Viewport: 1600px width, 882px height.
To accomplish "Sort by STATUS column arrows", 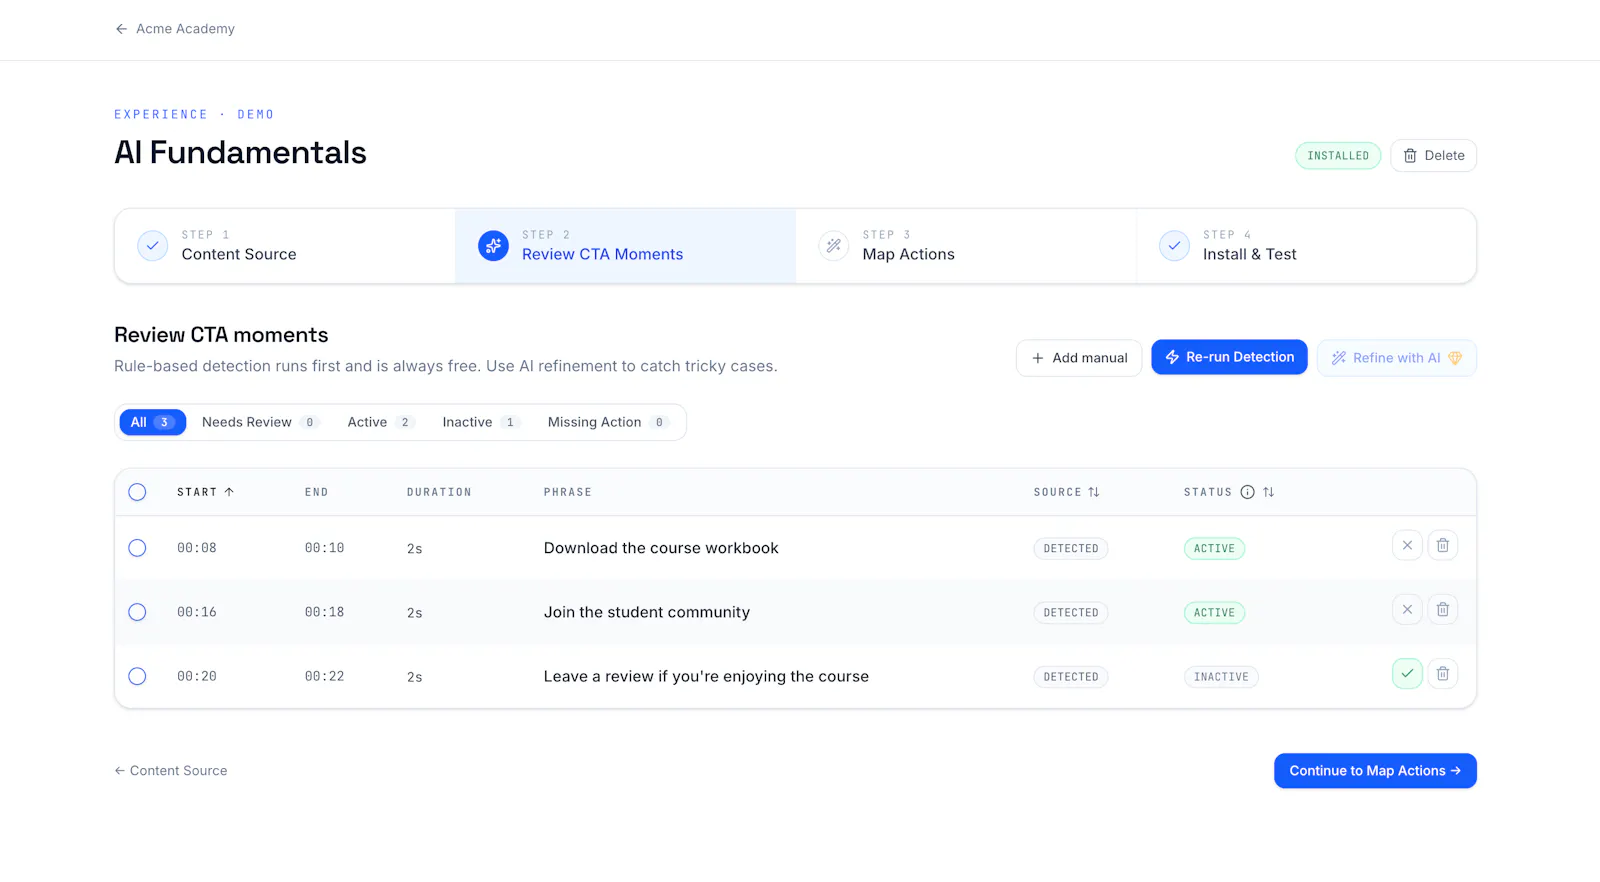I will tap(1268, 492).
